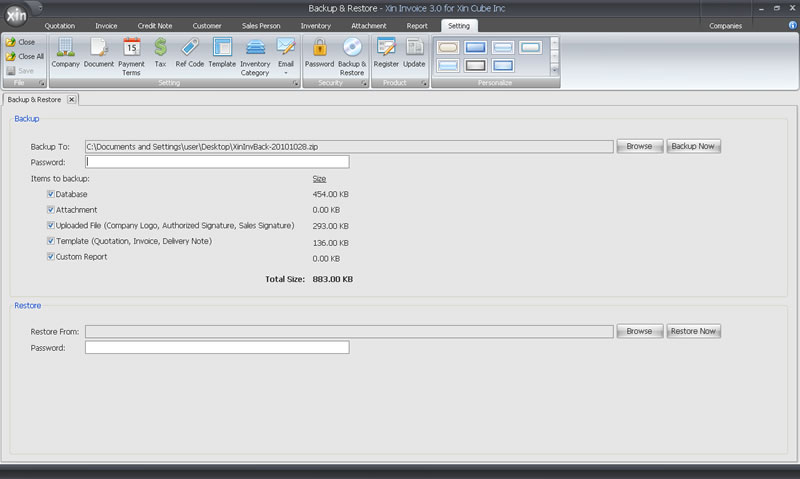
Task: Open the Register product icon
Action: point(386,53)
